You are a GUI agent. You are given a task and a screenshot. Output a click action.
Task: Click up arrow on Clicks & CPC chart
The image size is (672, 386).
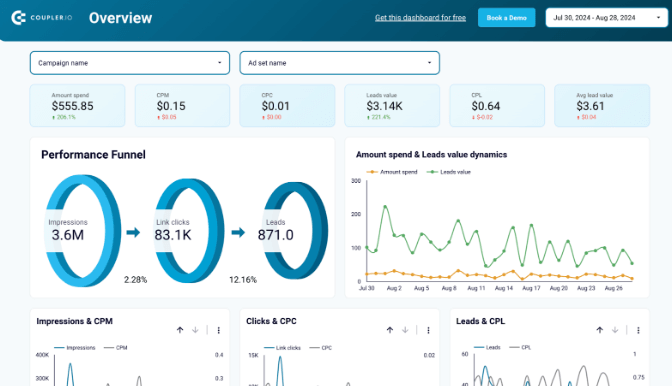(390, 330)
